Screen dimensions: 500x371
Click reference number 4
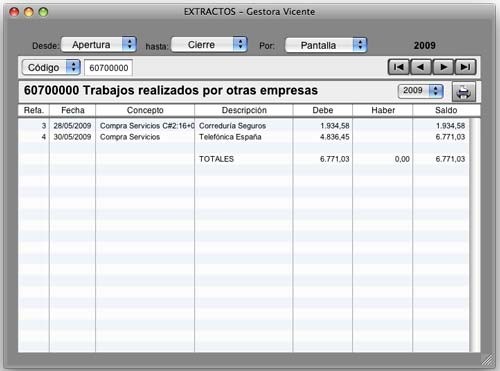coord(44,137)
